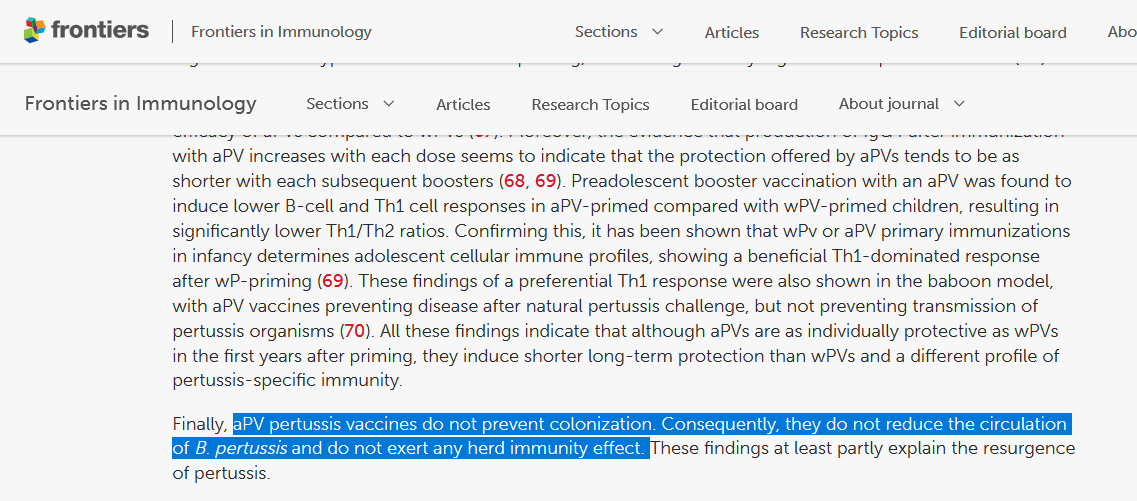Select Articles in the lower journal bar
This screenshot has height=501, width=1137.
tap(463, 104)
